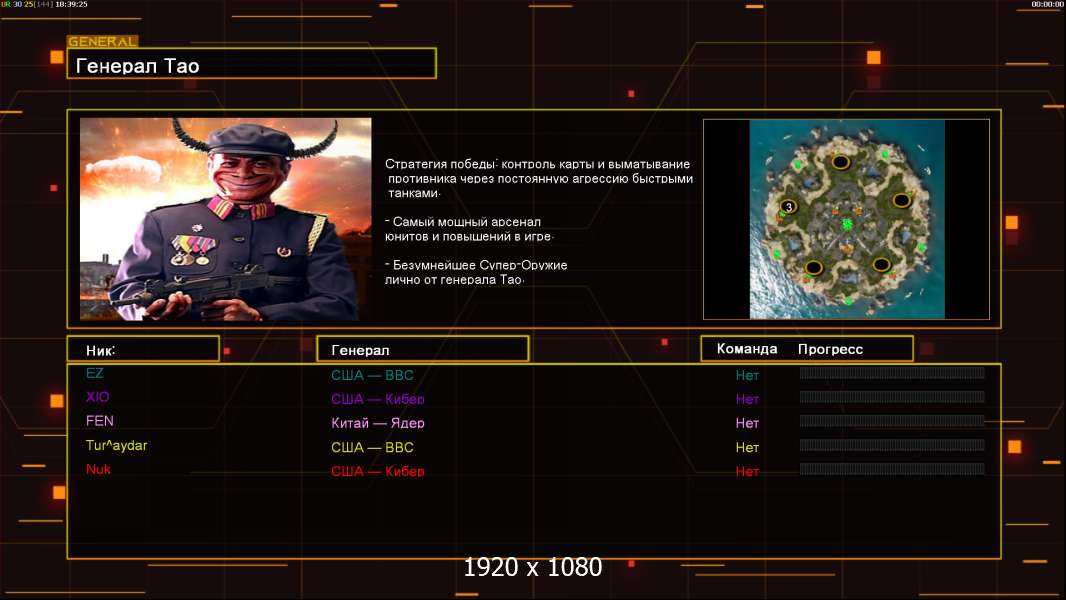Click 'США — Кибер' in Nuk's row
Viewport: 1066px width, 600px height.
[377, 471]
